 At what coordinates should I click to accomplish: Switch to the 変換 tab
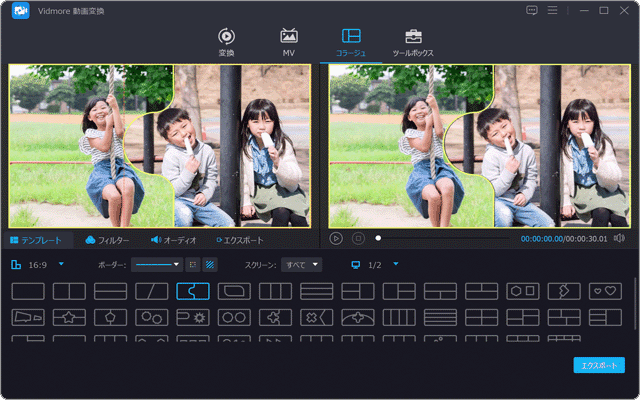226,42
